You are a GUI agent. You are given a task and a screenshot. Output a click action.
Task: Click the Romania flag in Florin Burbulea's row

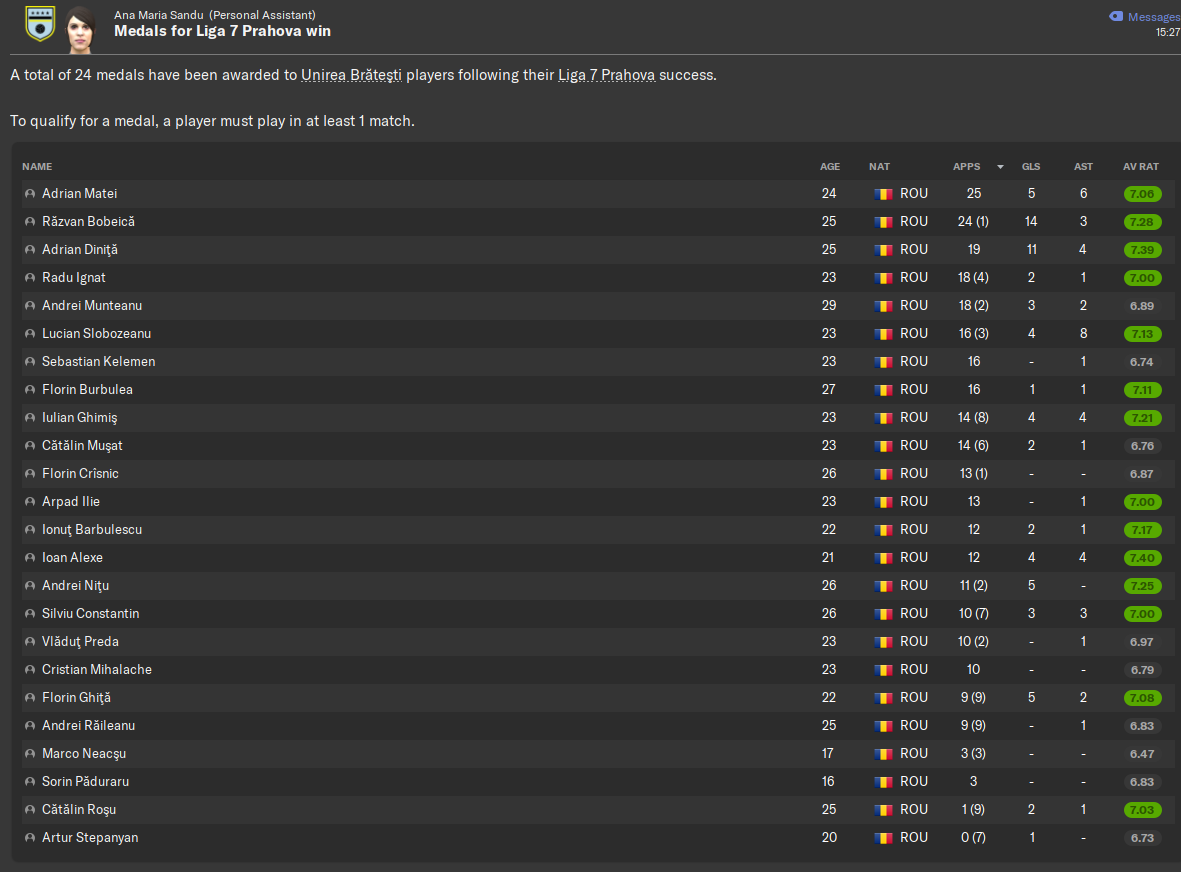(883, 390)
